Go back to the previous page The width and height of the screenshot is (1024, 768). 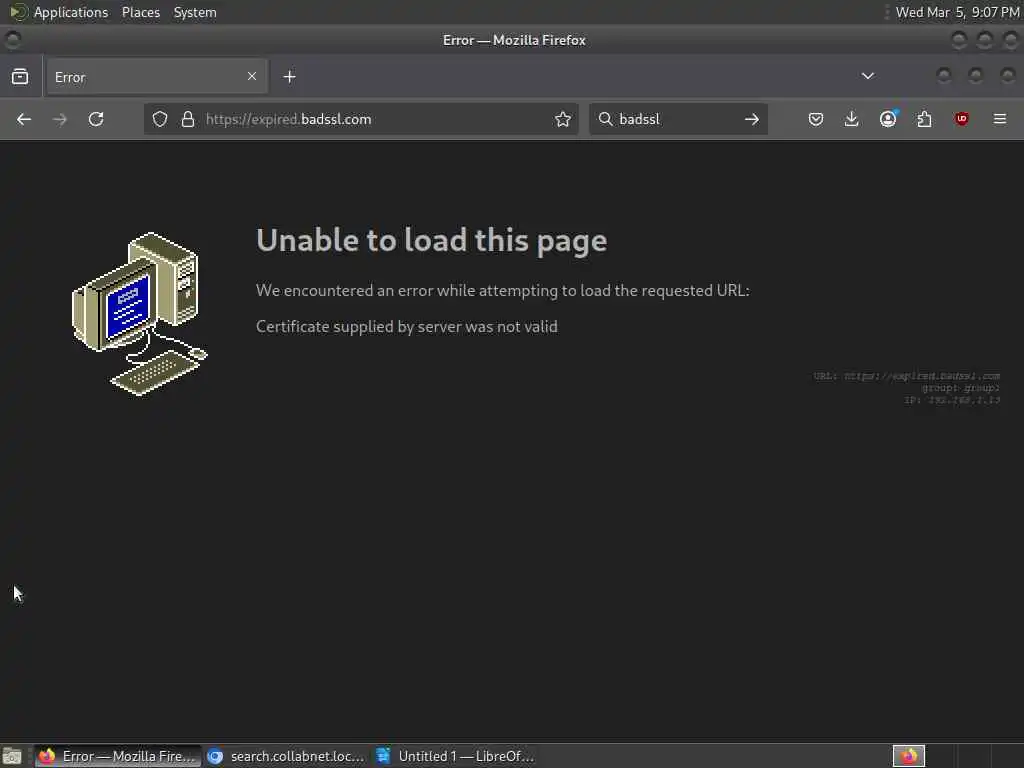pos(24,120)
